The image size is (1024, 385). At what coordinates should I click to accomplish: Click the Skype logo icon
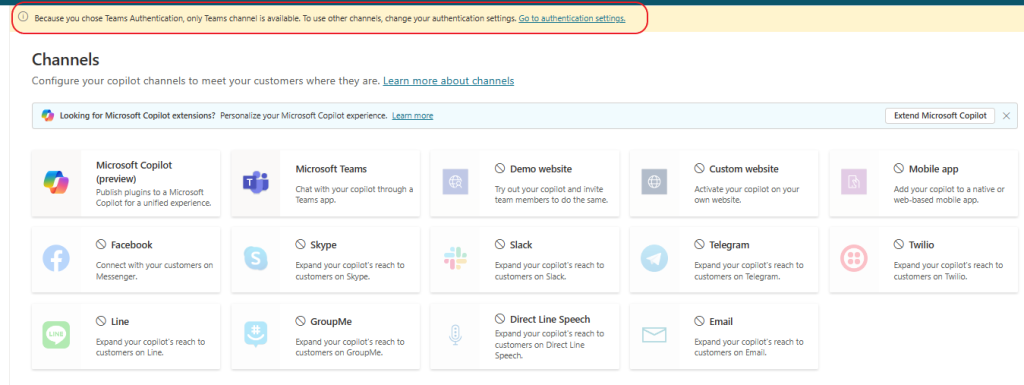[x=256, y=258]
